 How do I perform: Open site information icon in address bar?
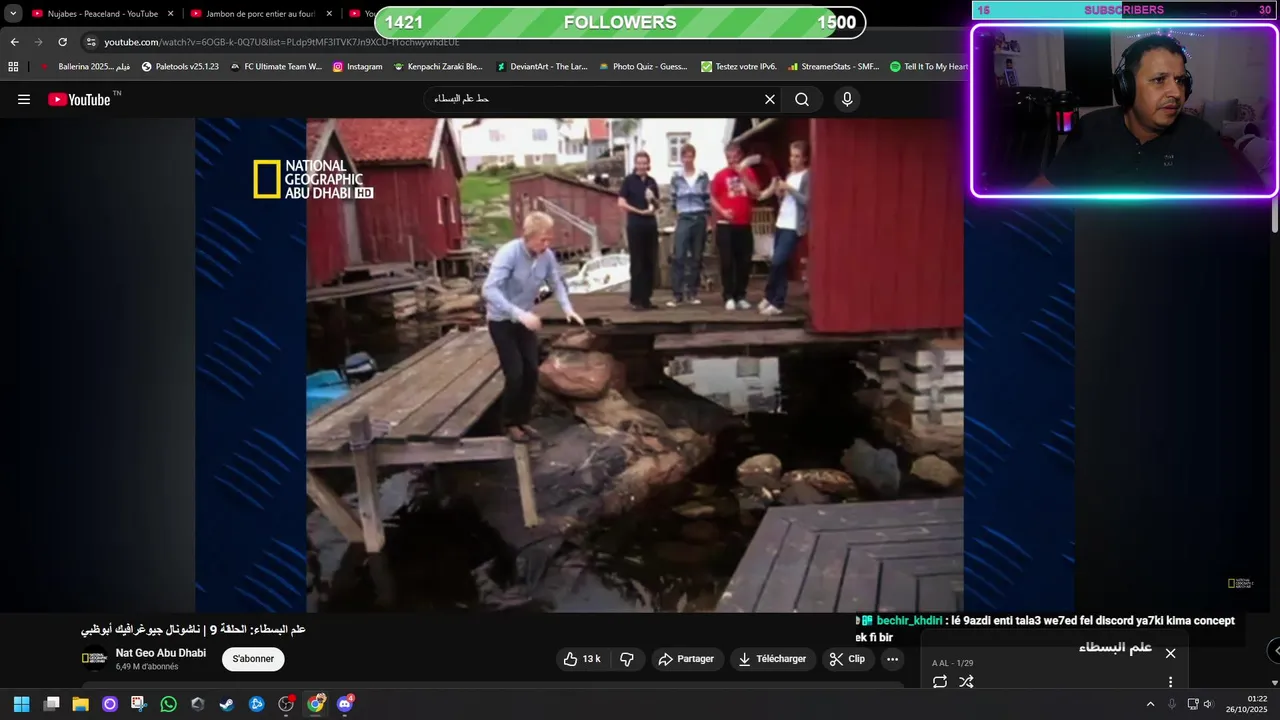[91, 42]
